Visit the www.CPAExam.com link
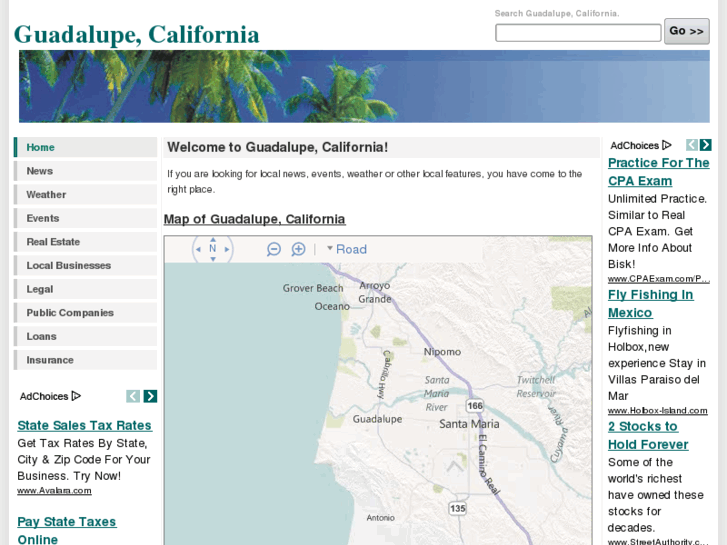Viewport: 727px width, 545px height. click(x=658, y=279)
